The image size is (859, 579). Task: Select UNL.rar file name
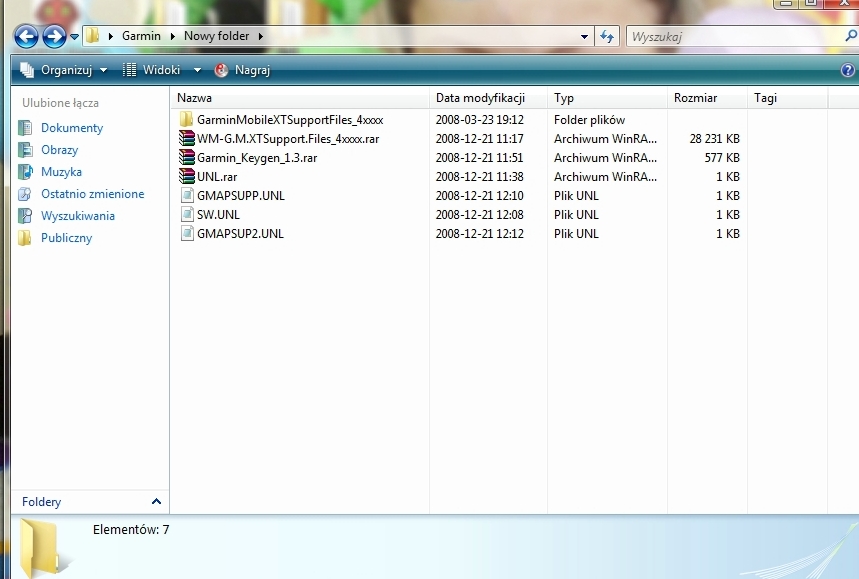click(x=217, y=176)
